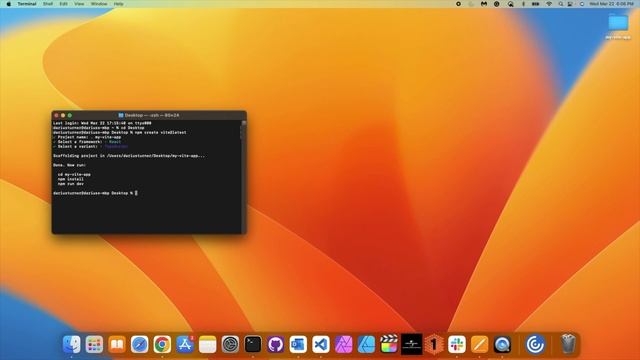Click the Terminal icon in the Dock
This screenshot has height=360, width=640.
[253, 344]
